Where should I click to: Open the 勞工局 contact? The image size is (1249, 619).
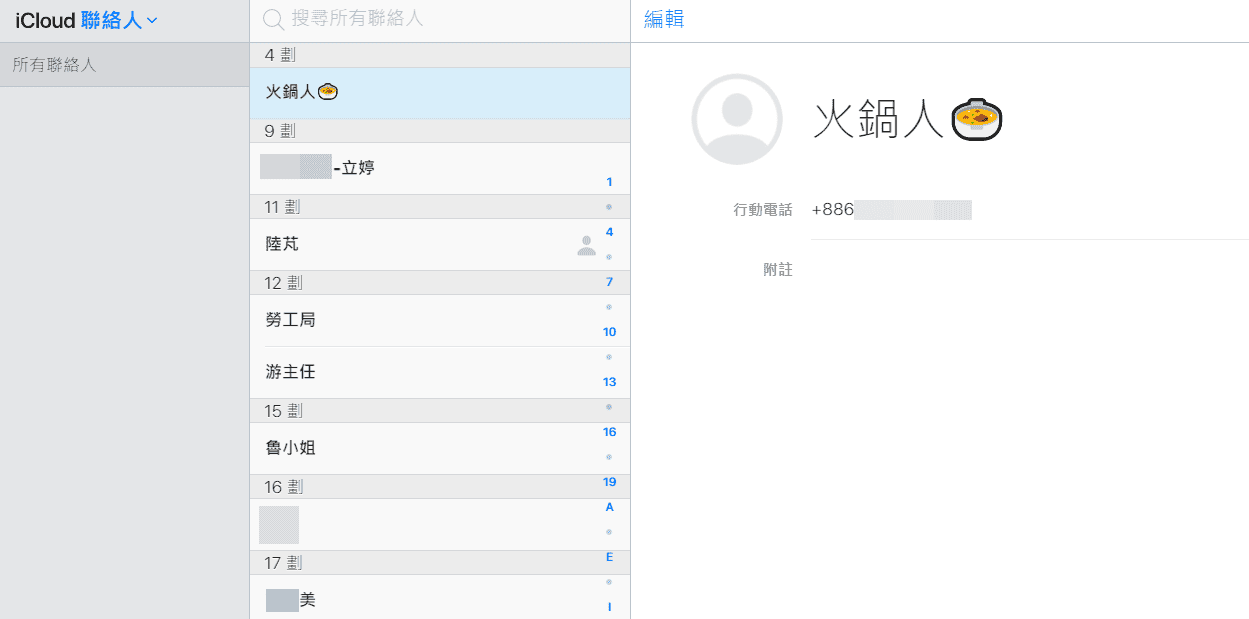pyautogui.click(x=440, y=320)
